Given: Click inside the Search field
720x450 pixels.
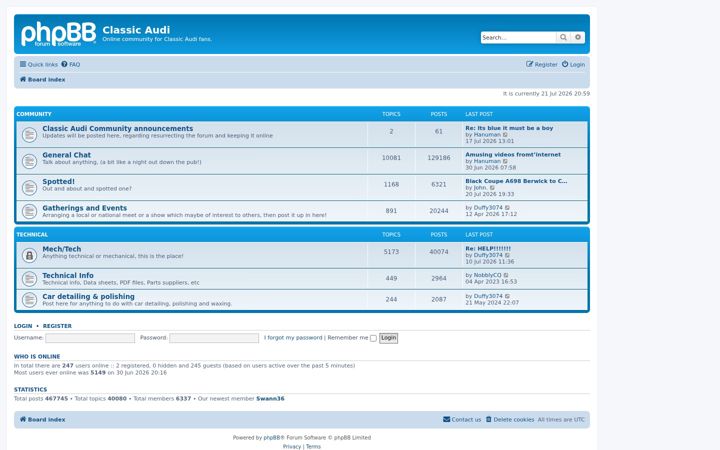Looking at the screenshot, I should pyautogui.click(x=518, y=37).
